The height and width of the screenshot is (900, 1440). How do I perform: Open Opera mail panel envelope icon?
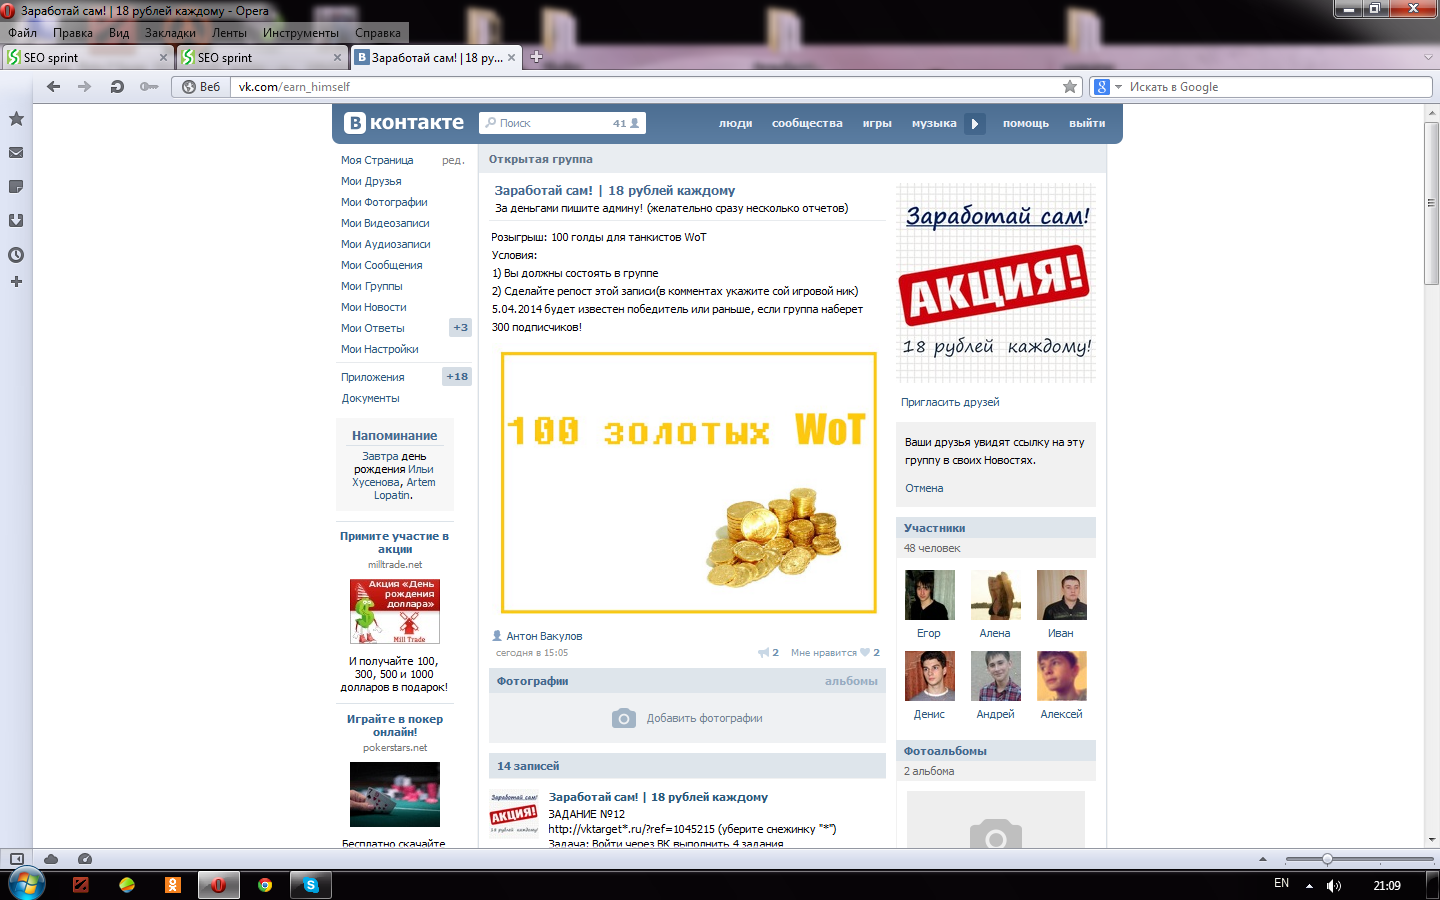click(16, 153)
